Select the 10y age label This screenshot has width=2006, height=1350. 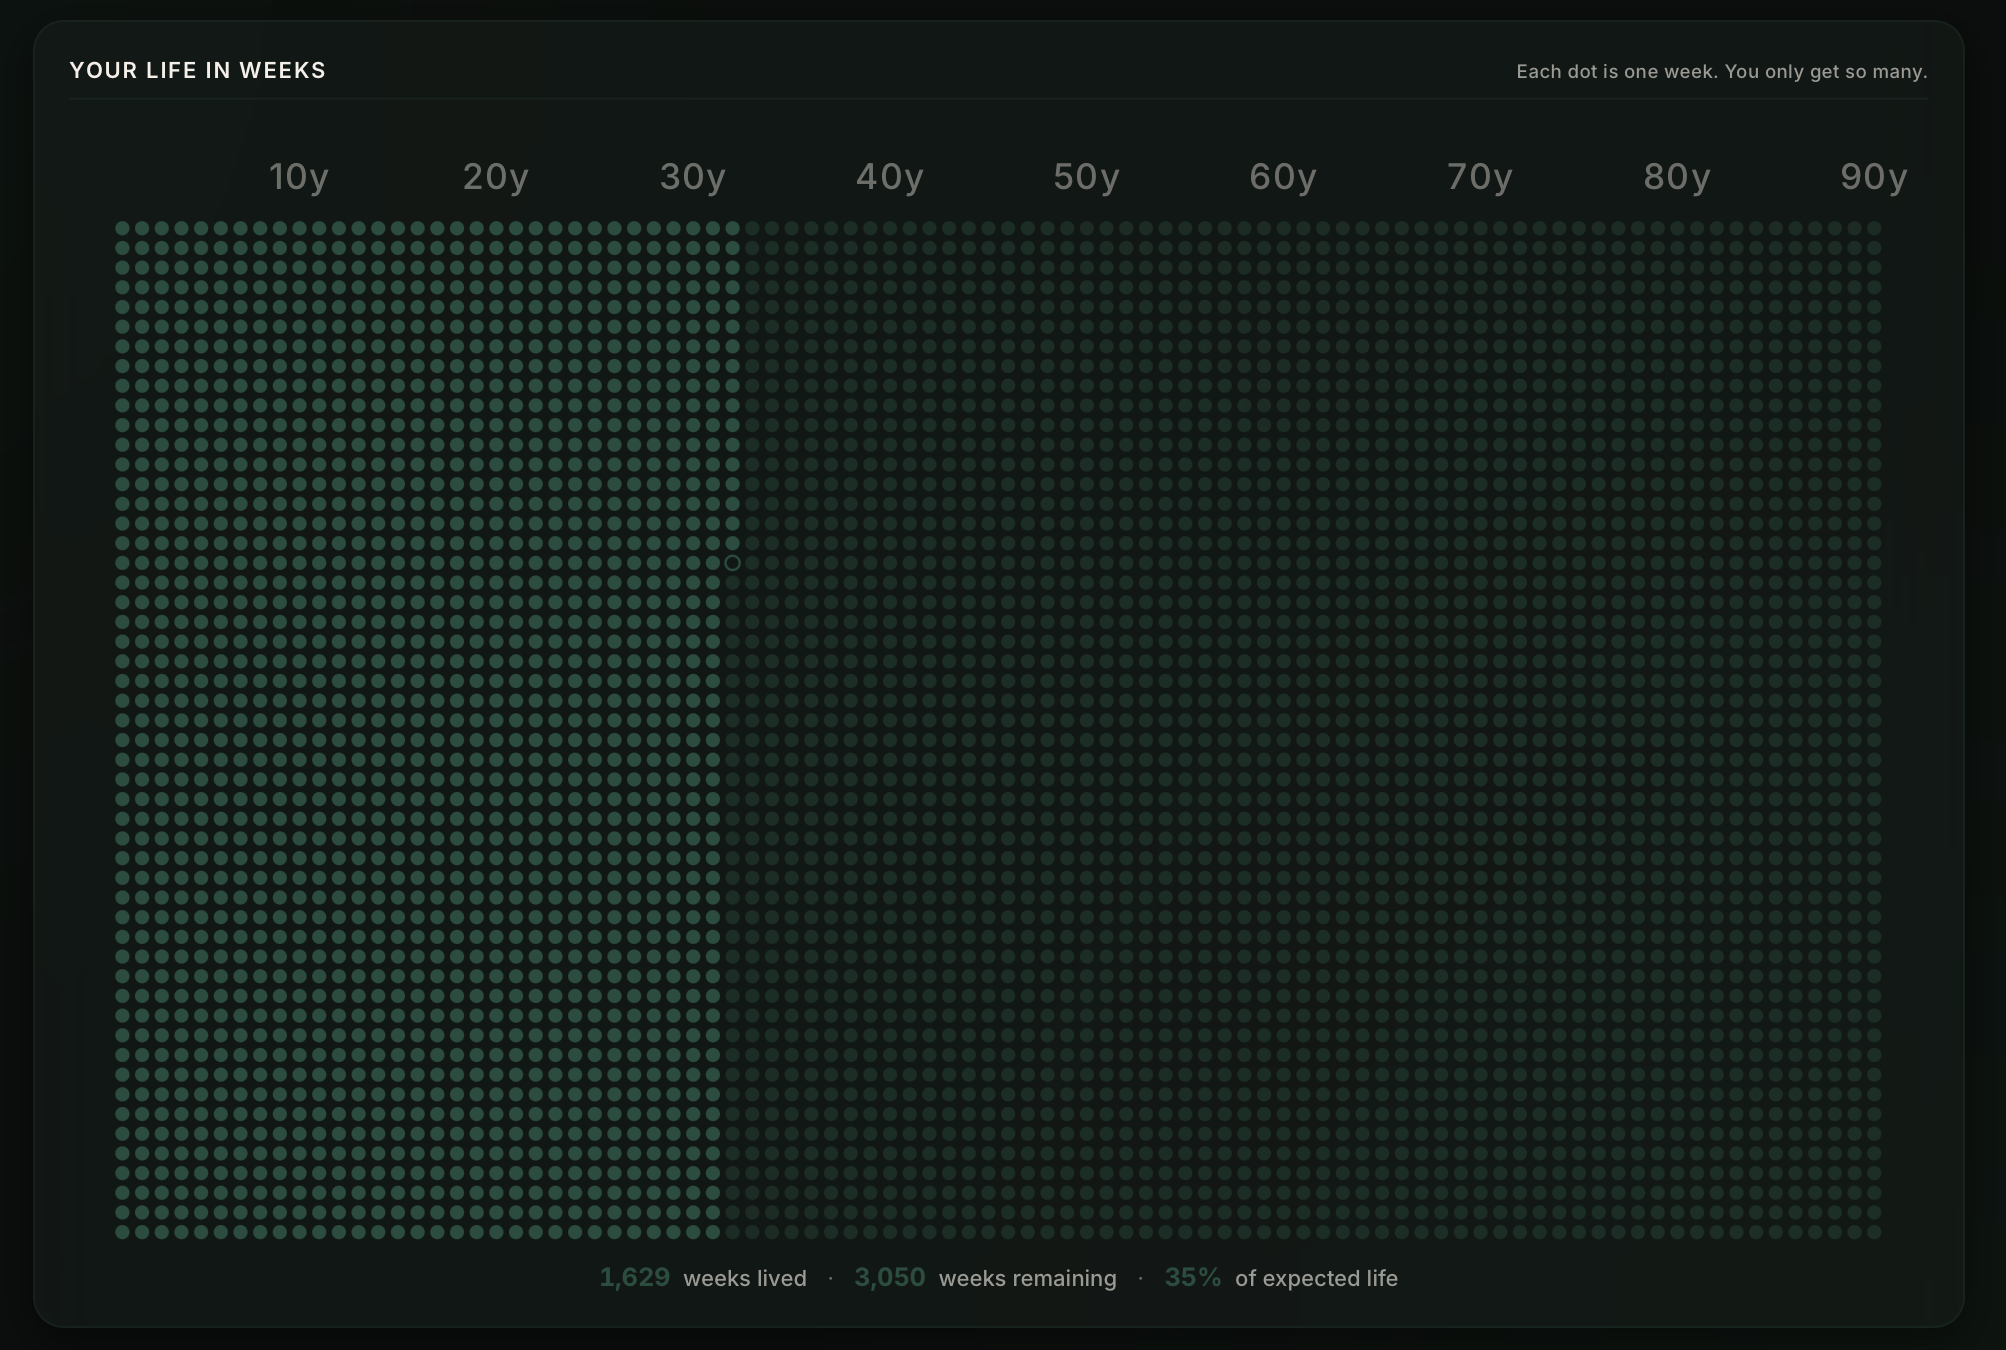[x=299, y=177]
